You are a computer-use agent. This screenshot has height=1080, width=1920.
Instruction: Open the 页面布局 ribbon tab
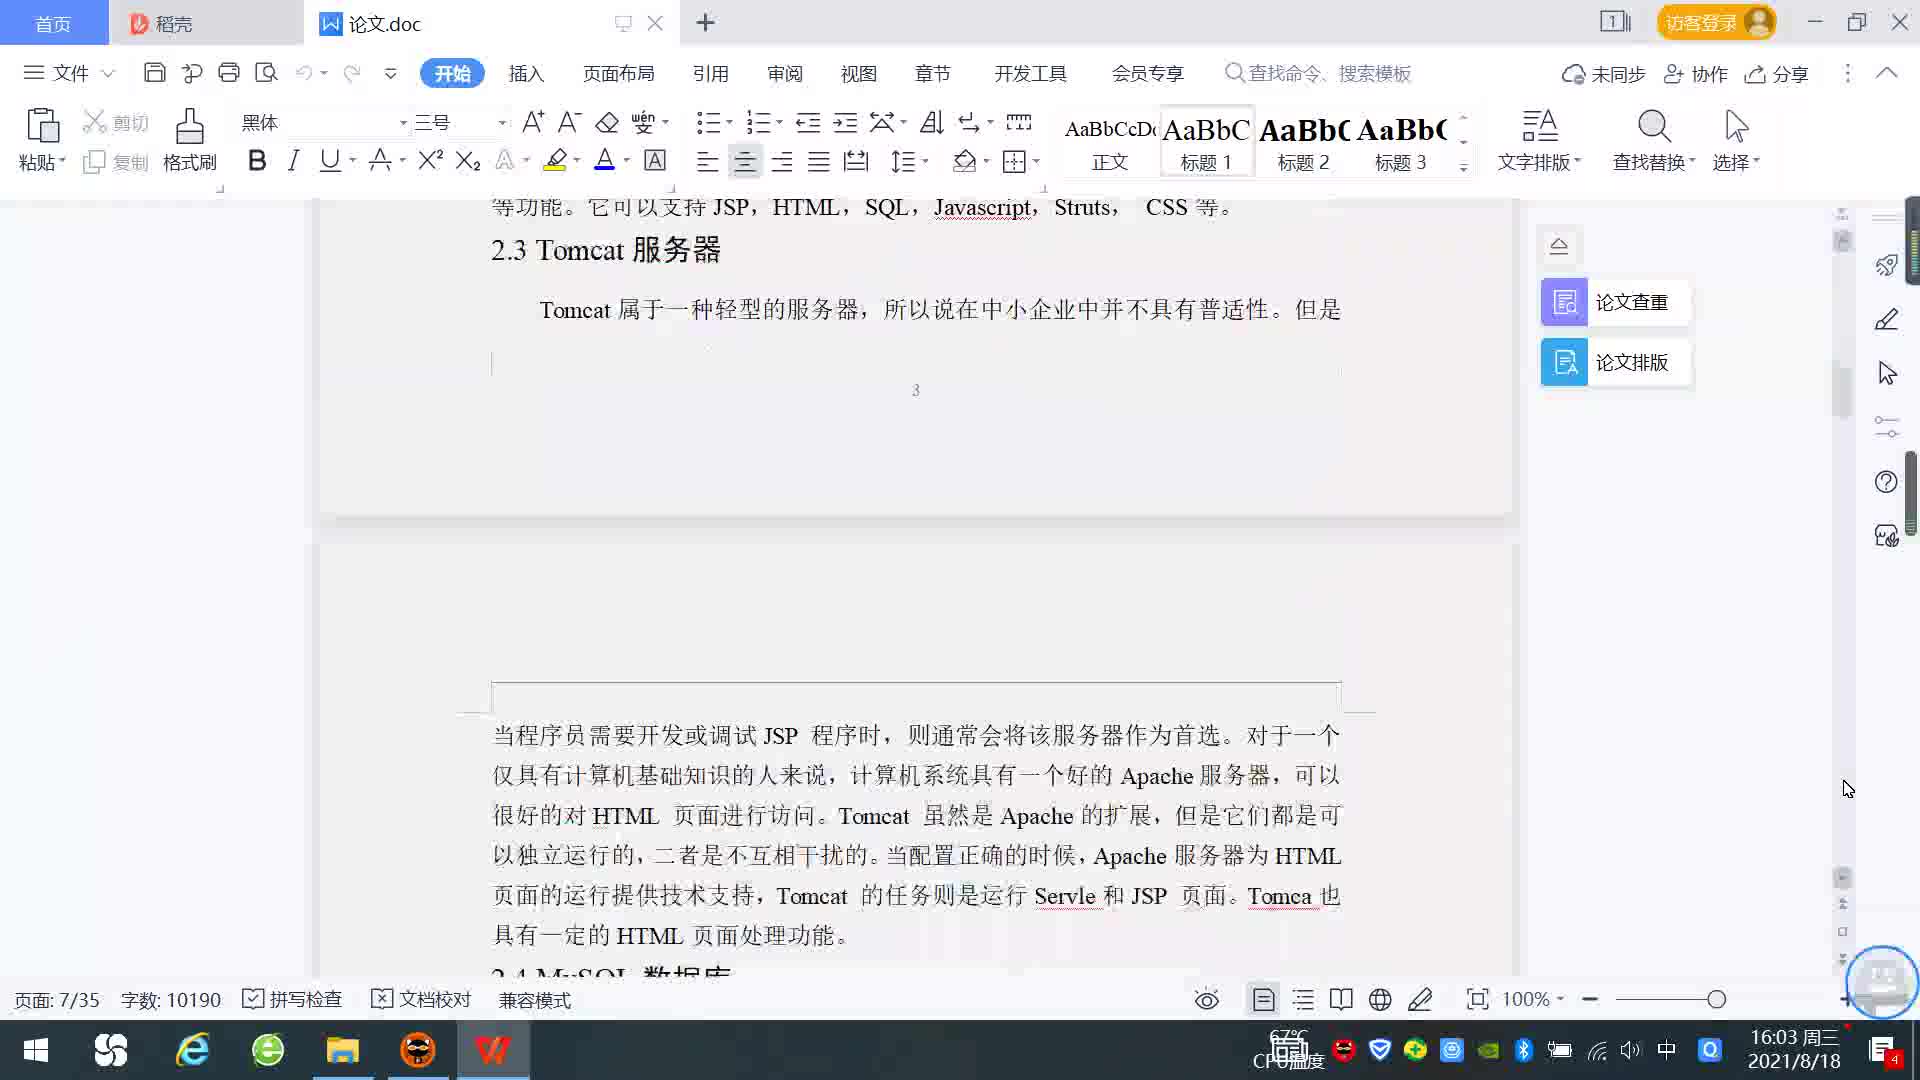point(618,74)
